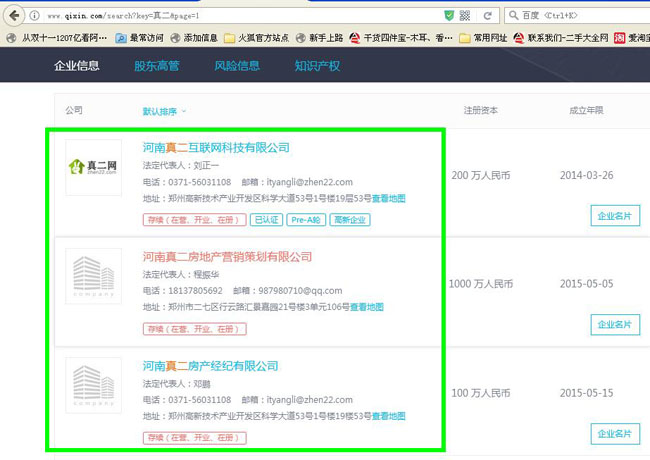Switch to the 企业信息 tab
The width and height of the screenshot is (650, 460).
[77, 65]
